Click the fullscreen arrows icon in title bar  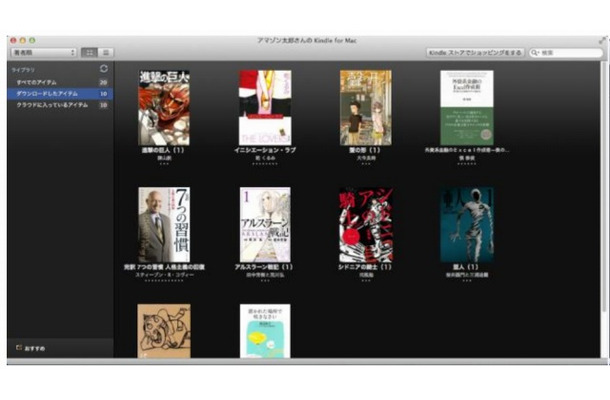602,40
